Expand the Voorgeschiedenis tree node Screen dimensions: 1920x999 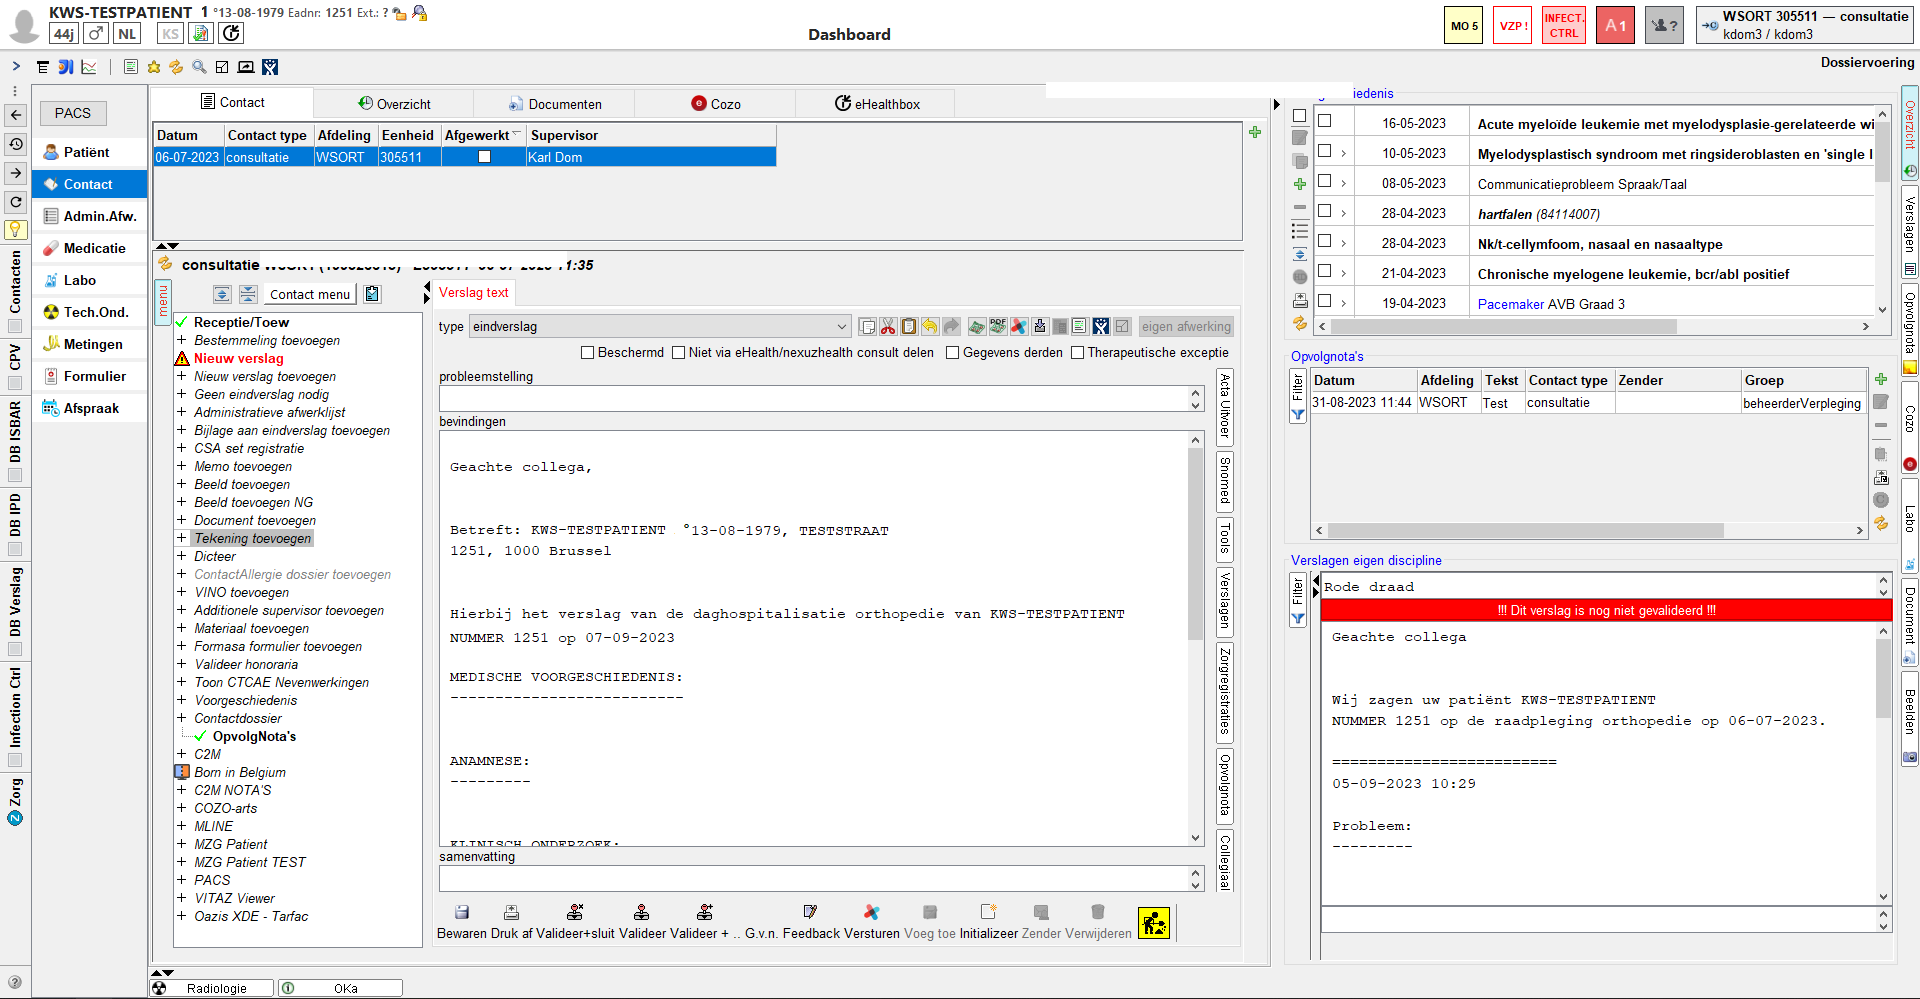coord(182,700)
